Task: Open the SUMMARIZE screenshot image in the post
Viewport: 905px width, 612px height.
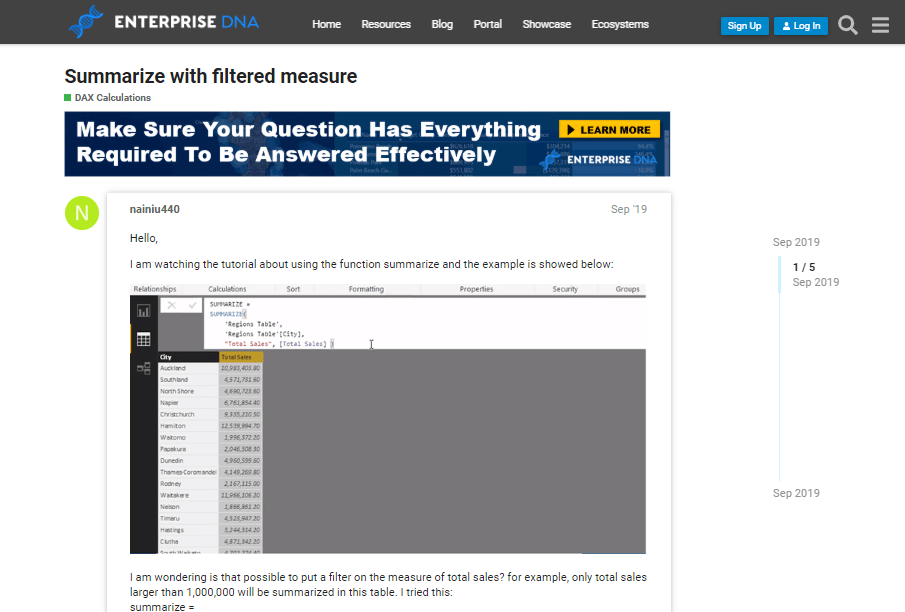Action: (388, 419)
